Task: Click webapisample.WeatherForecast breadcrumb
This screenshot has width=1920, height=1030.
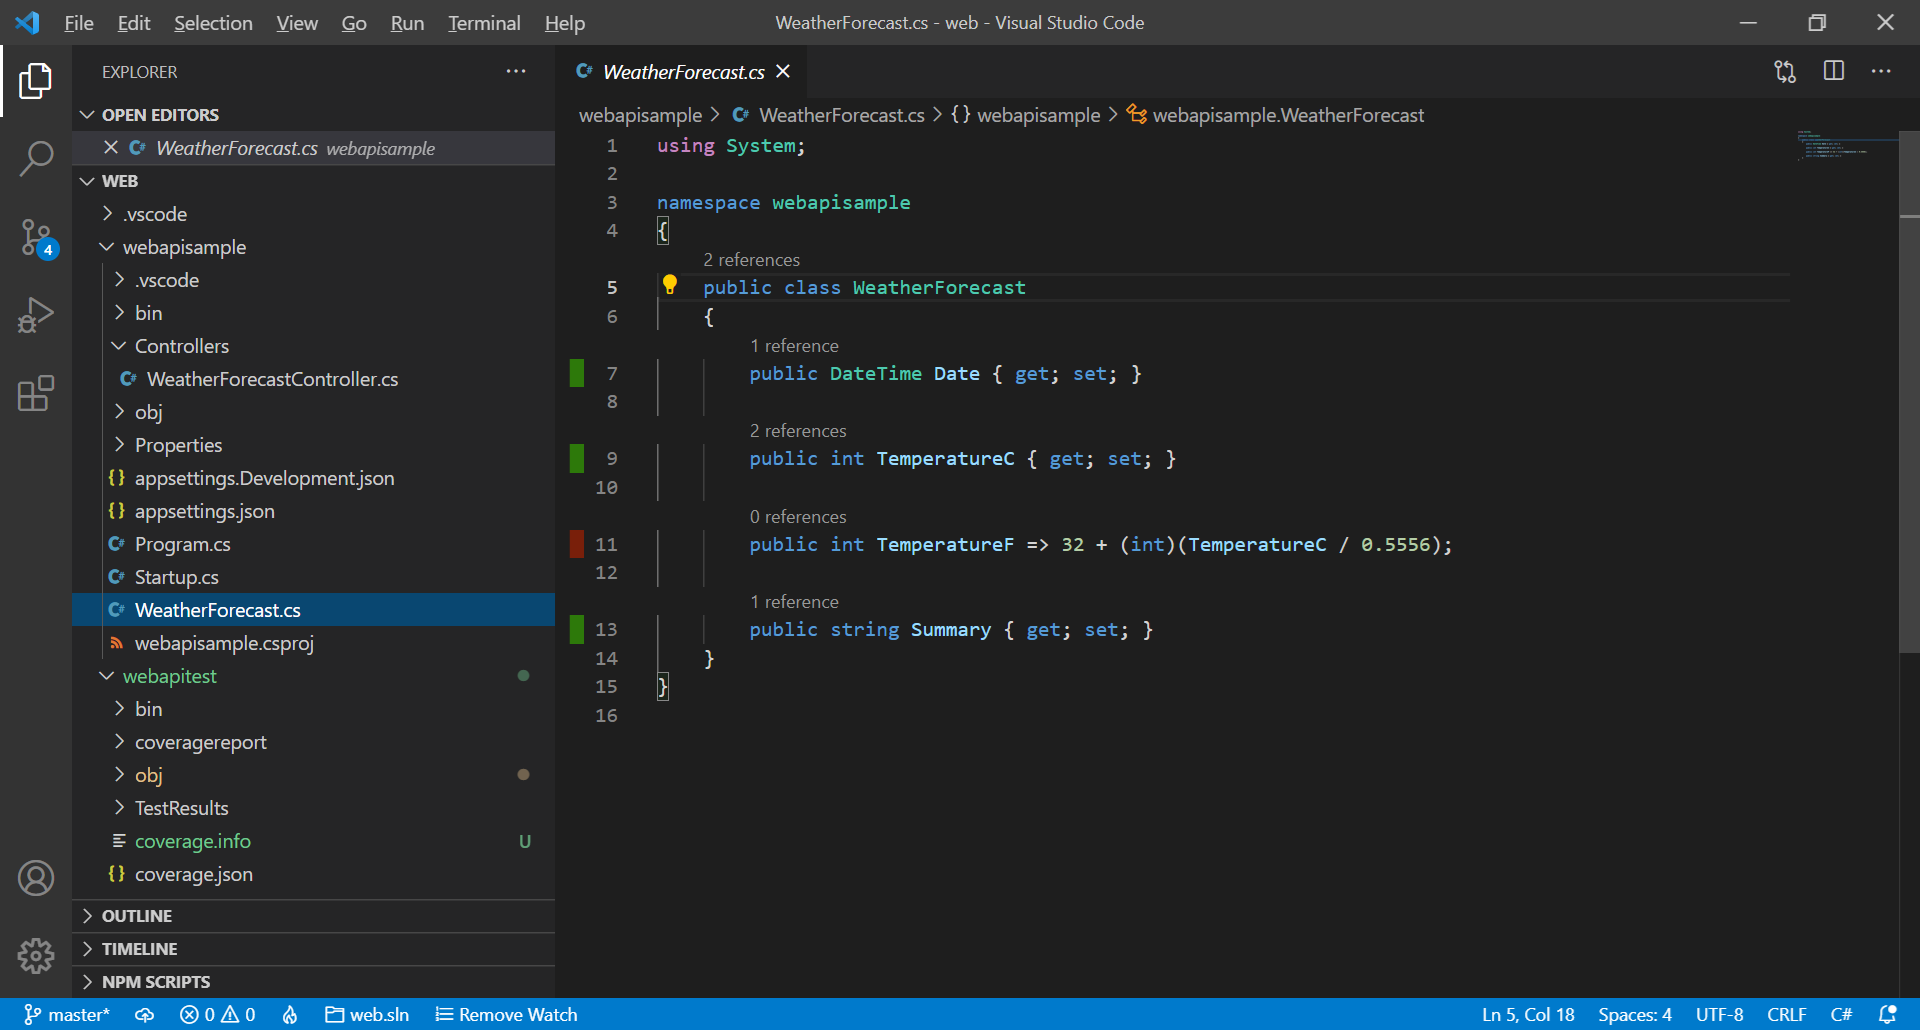Action: pyautogui.click(x=1275, y=115)
